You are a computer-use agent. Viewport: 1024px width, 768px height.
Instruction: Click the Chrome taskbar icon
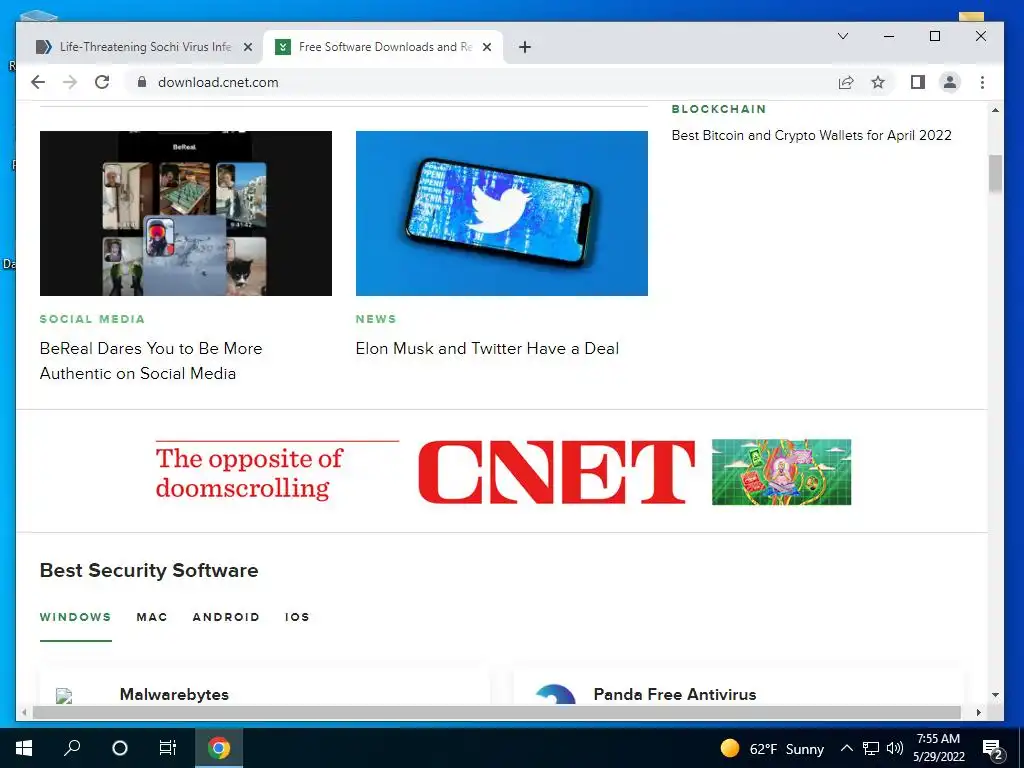219,748
